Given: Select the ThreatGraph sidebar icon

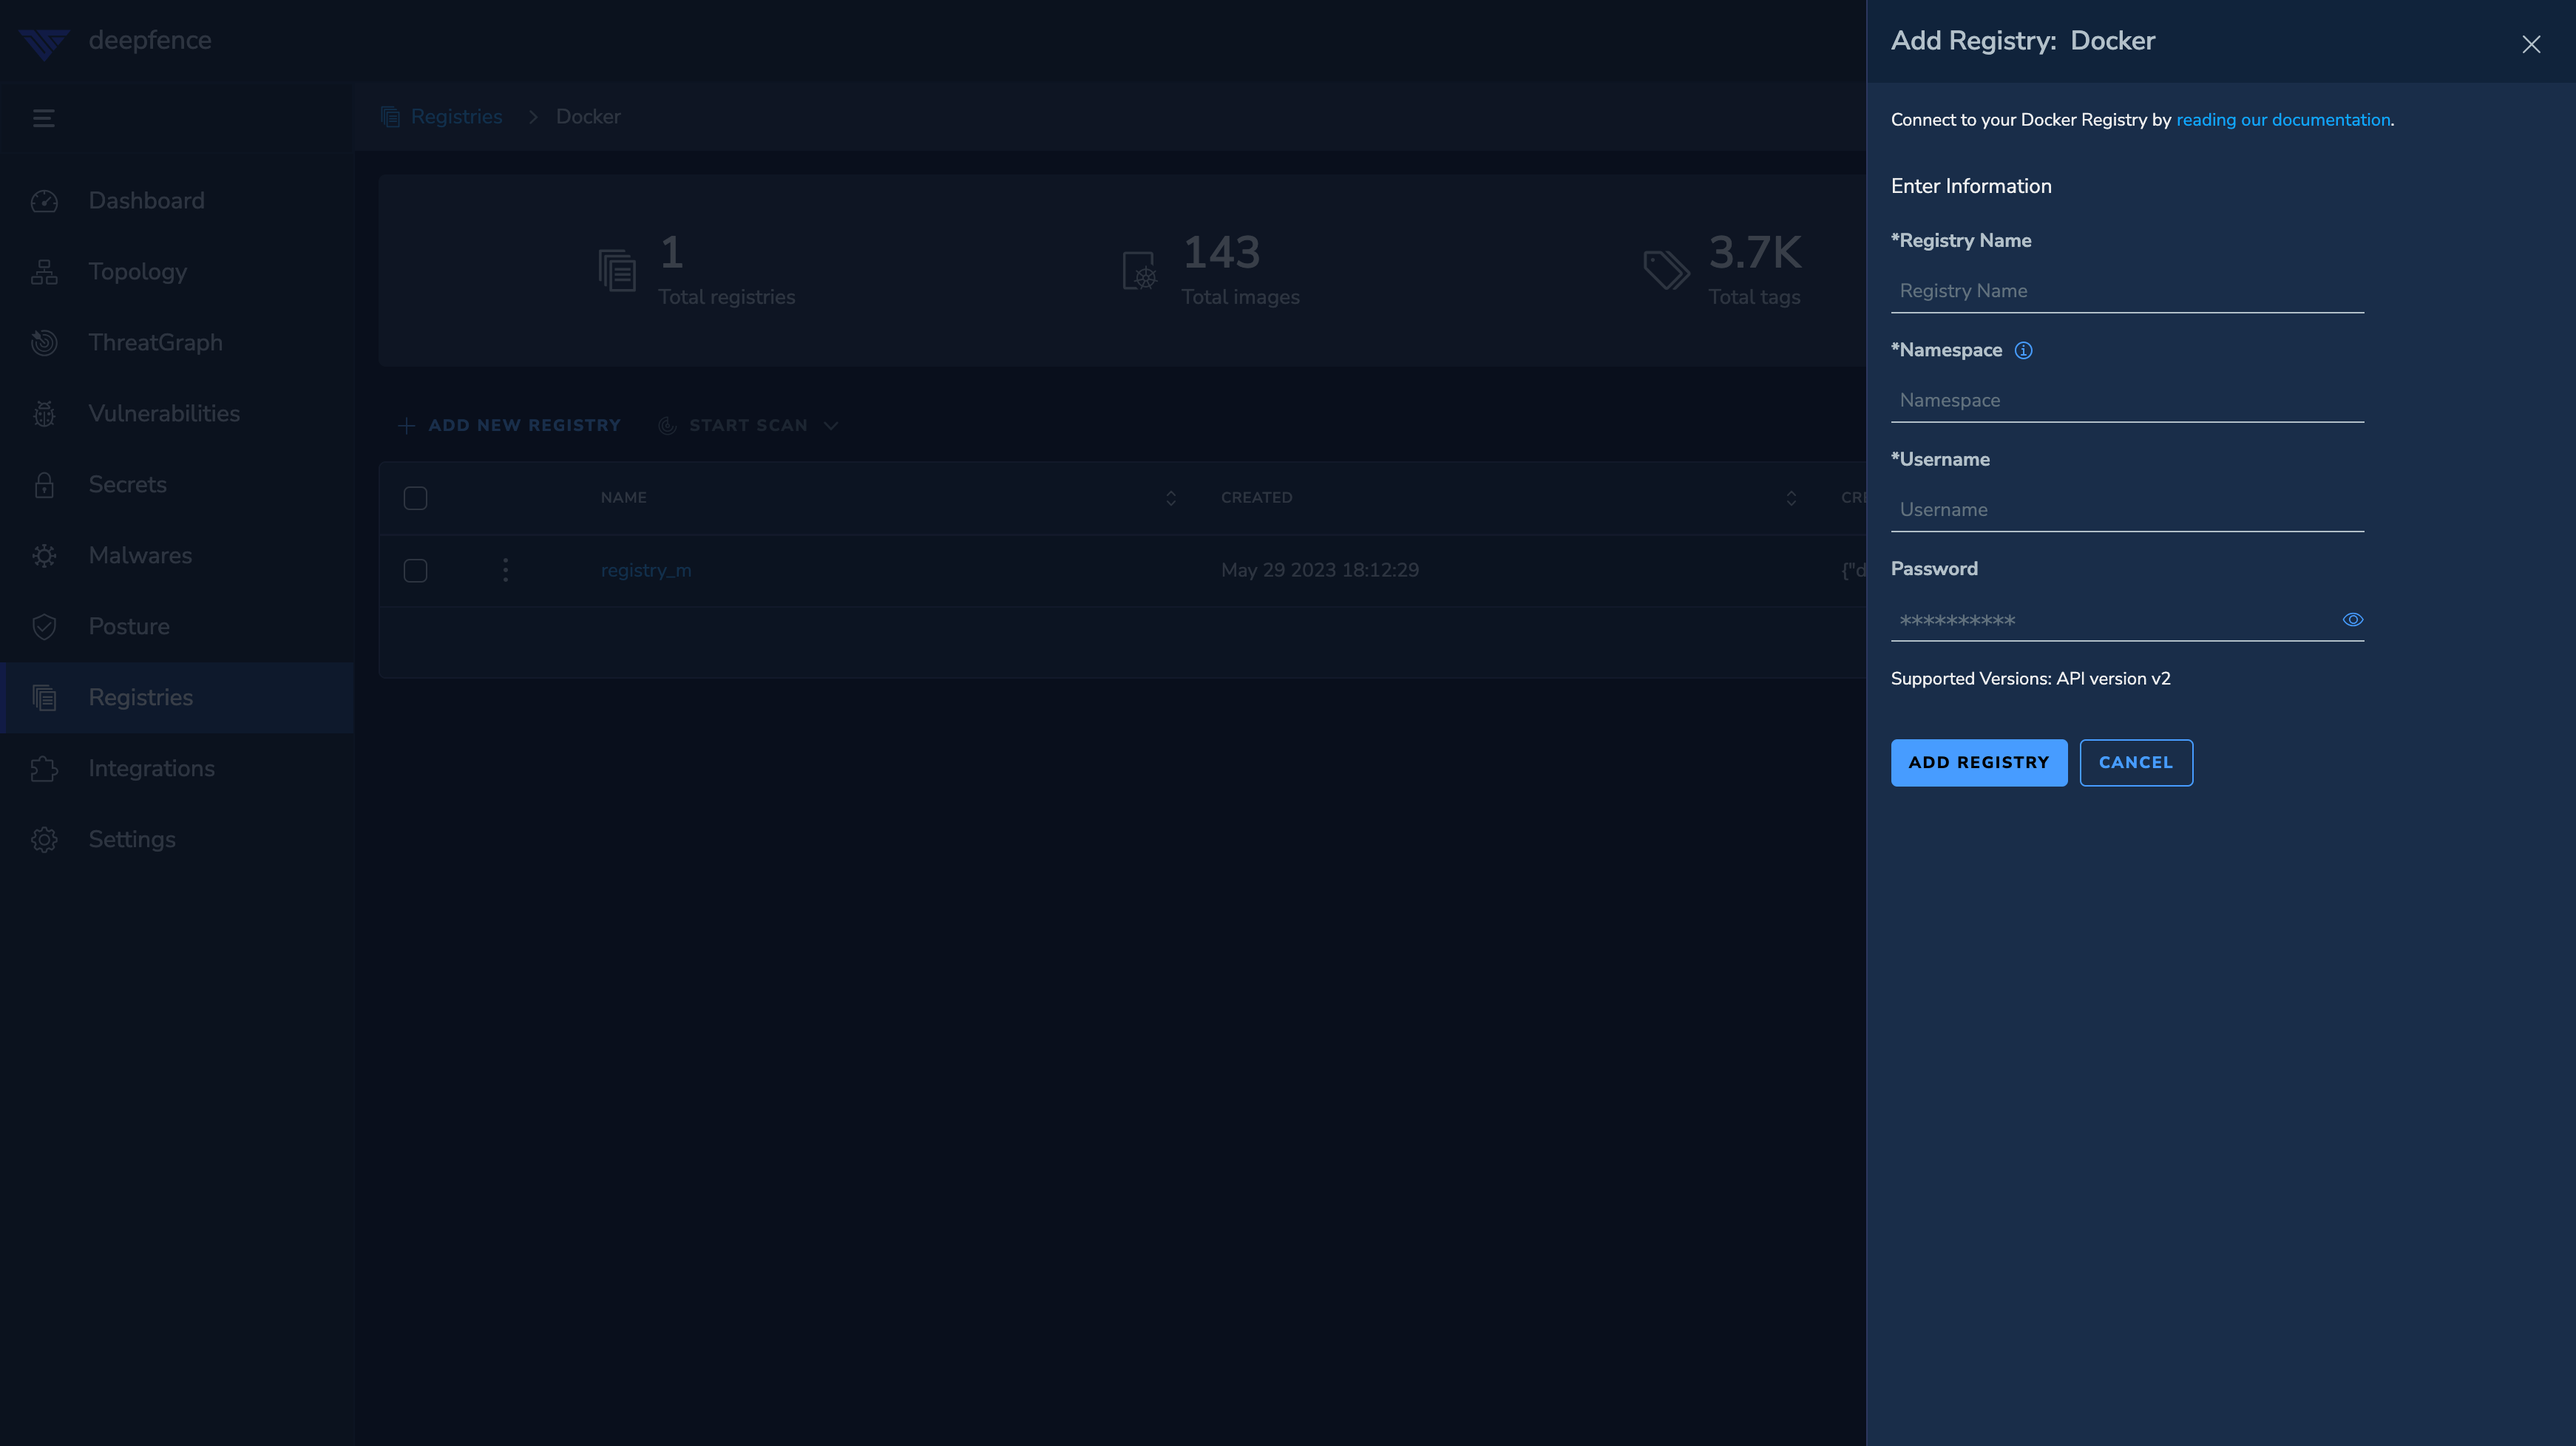Looking at the screenshot, I should (x=46, y=343).
